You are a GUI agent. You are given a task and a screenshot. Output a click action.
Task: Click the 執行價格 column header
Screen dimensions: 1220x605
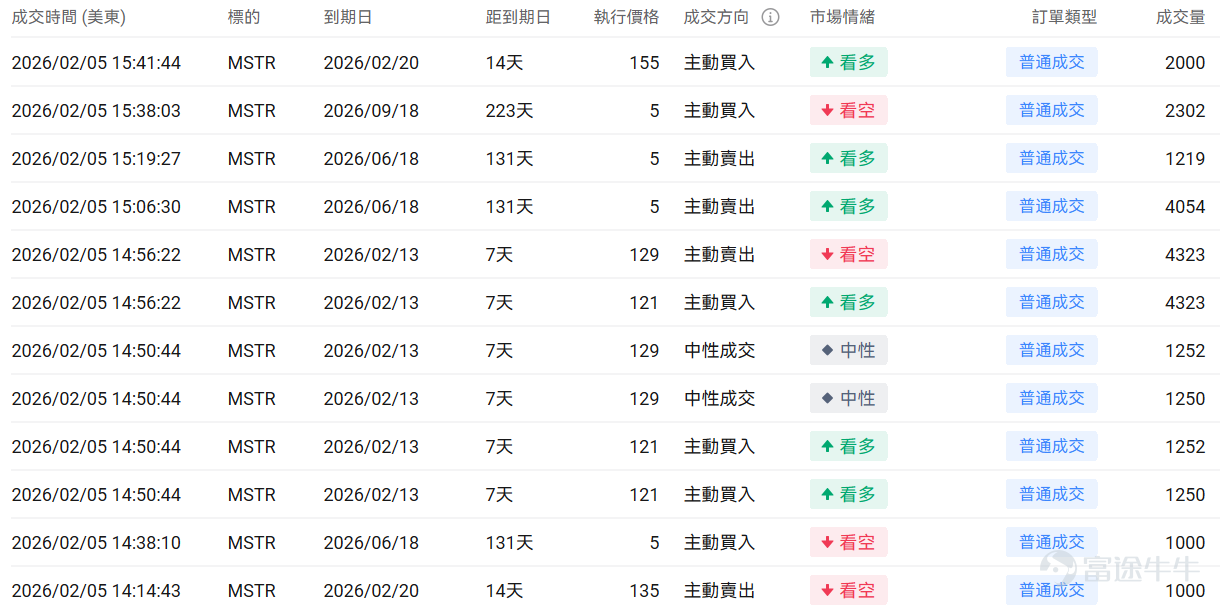click(x=627, y=17)
